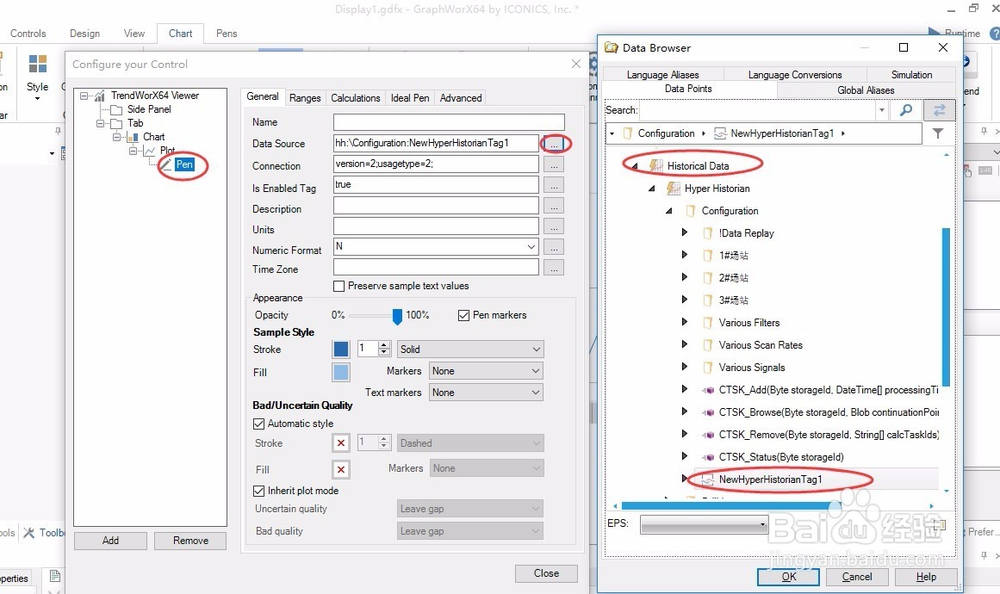
Task: Click the Style gallery icon in ribbon
Action: coord(38,64)
